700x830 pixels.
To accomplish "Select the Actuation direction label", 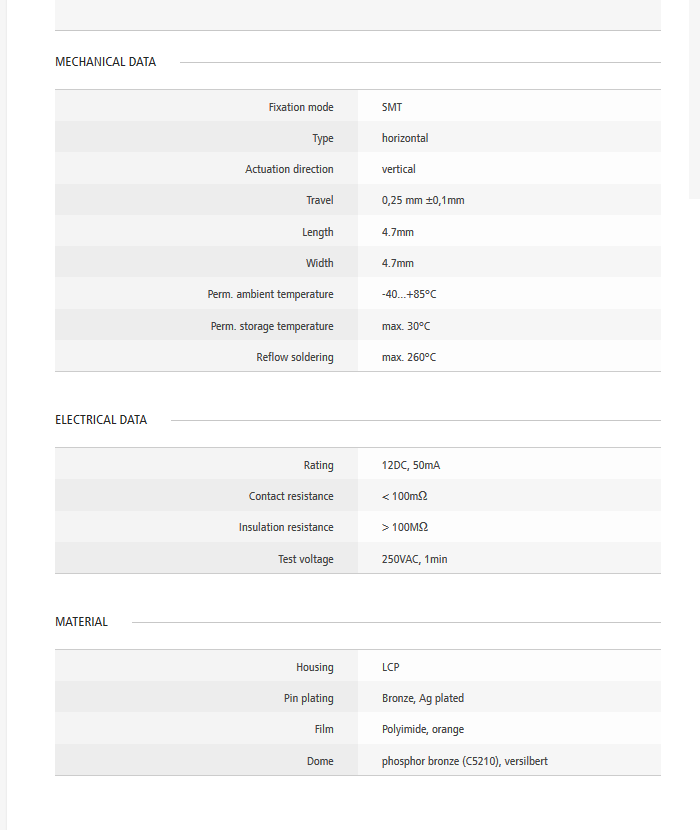I will tap(289, 170).
